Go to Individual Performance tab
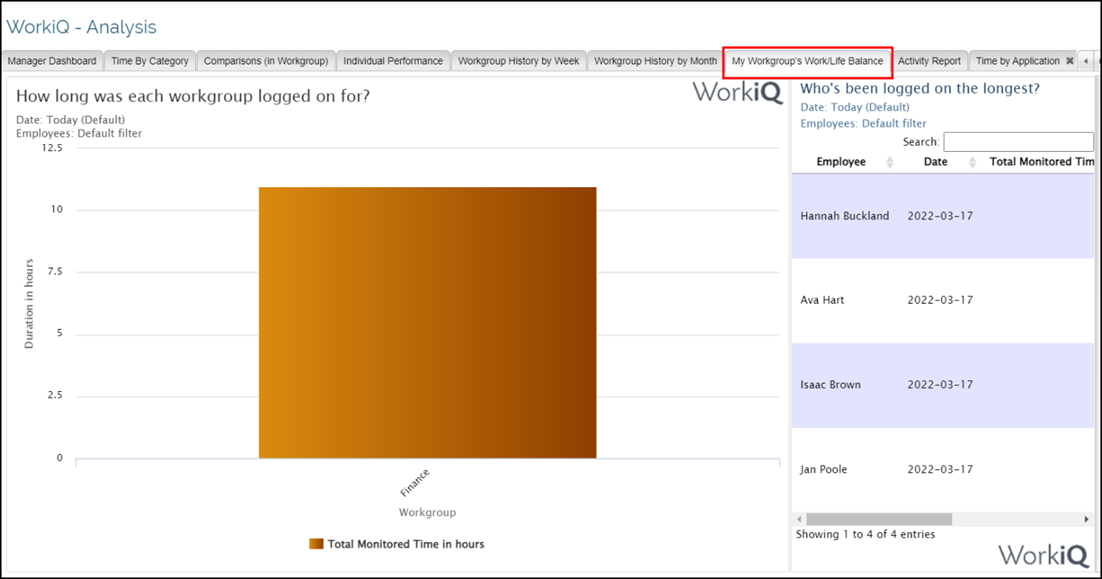This screenshot has width=1102, height=579. (x=393, y=61)
